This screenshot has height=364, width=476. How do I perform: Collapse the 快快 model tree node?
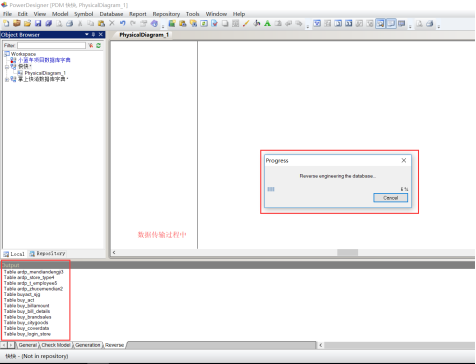(x=6, y=67)
